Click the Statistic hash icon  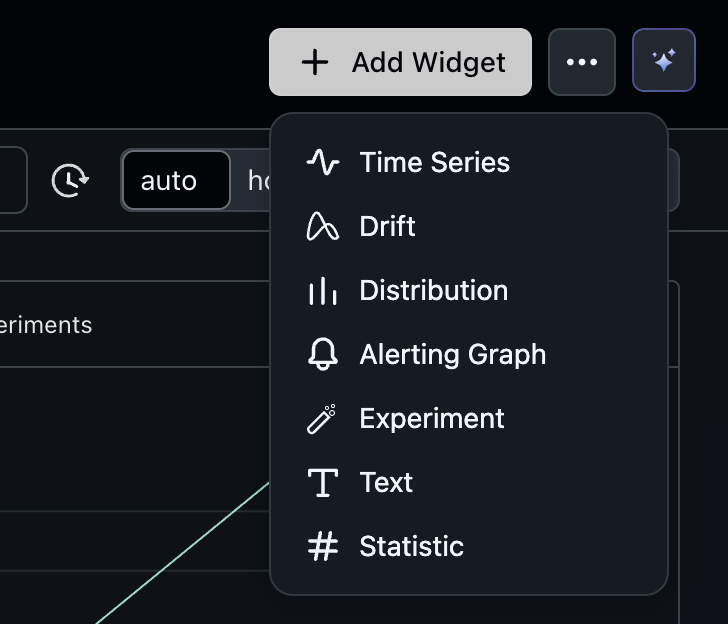click(322, 547)
